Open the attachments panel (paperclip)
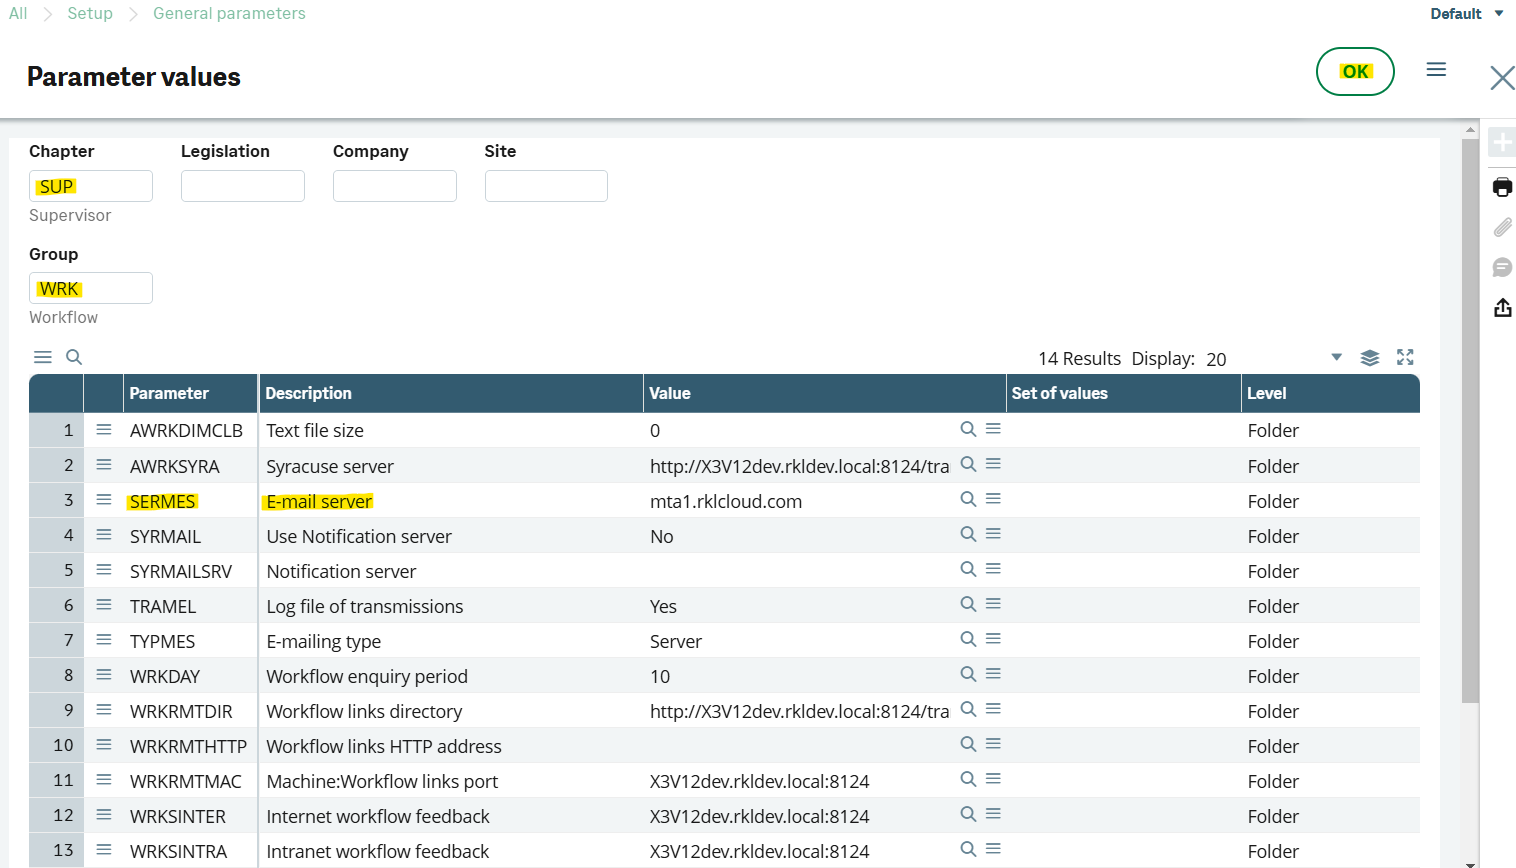The height and width of the screenshot is (868, 1516). (x=1502, y=227)
